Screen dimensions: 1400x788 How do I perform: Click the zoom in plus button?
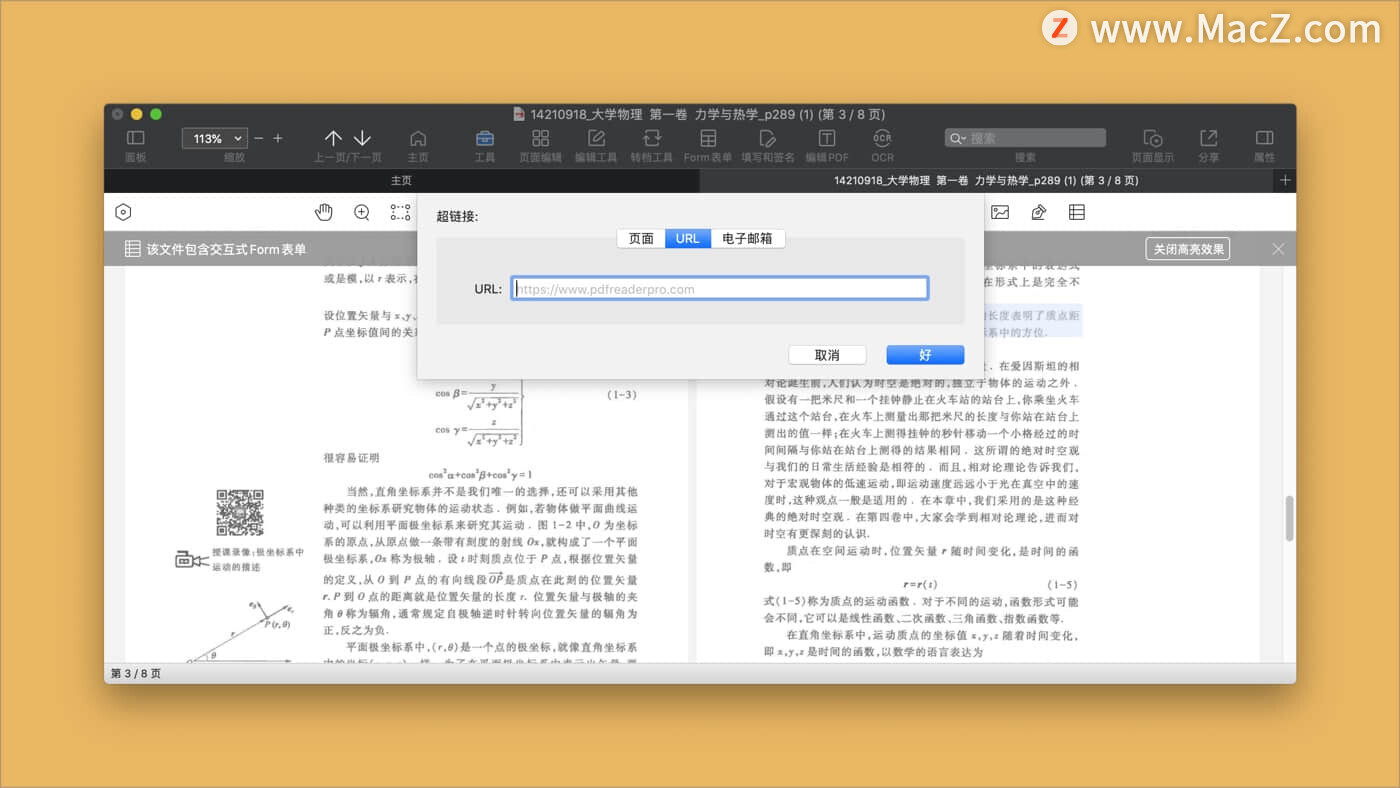pyautogui.click(x=278, y=138)
